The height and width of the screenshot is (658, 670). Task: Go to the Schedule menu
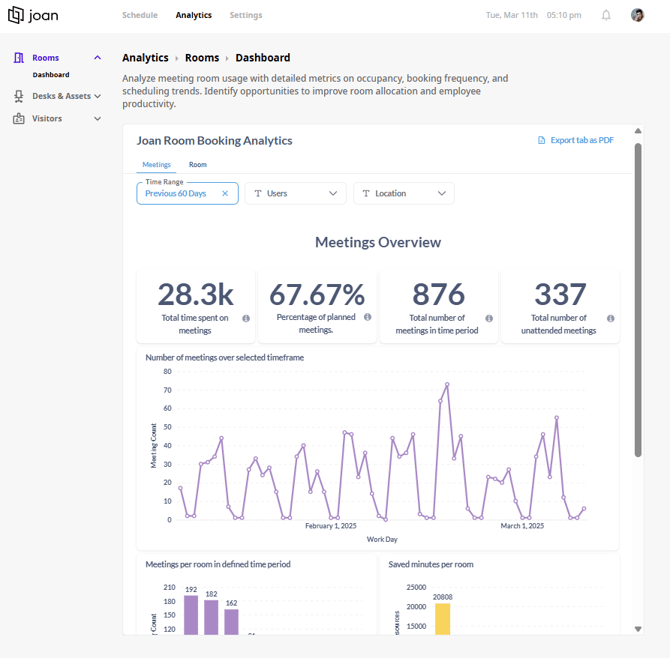[140, 15]
